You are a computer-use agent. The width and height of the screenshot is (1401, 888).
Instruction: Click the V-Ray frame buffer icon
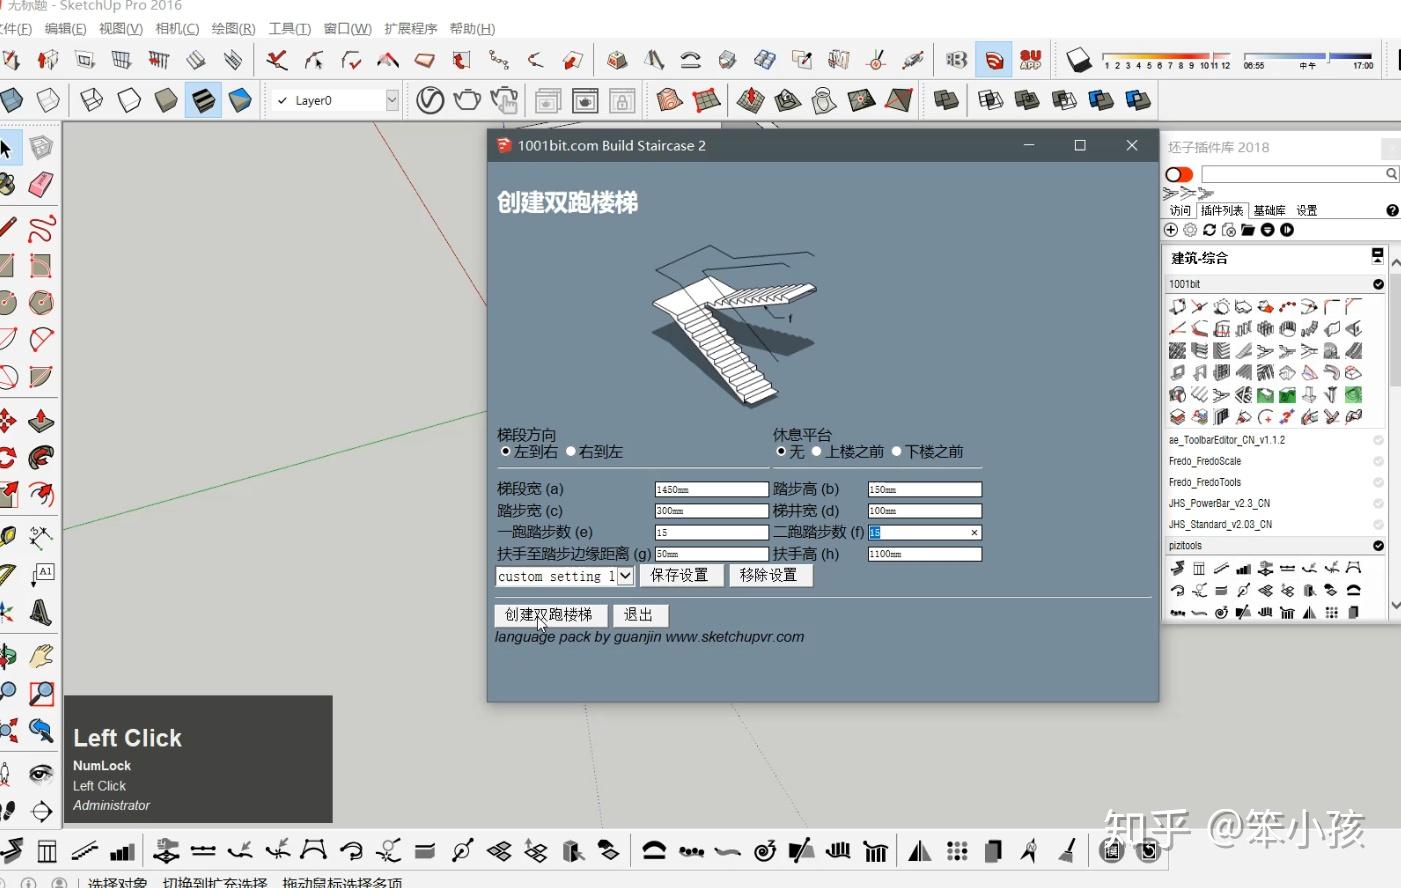click(x=585, y=100)
